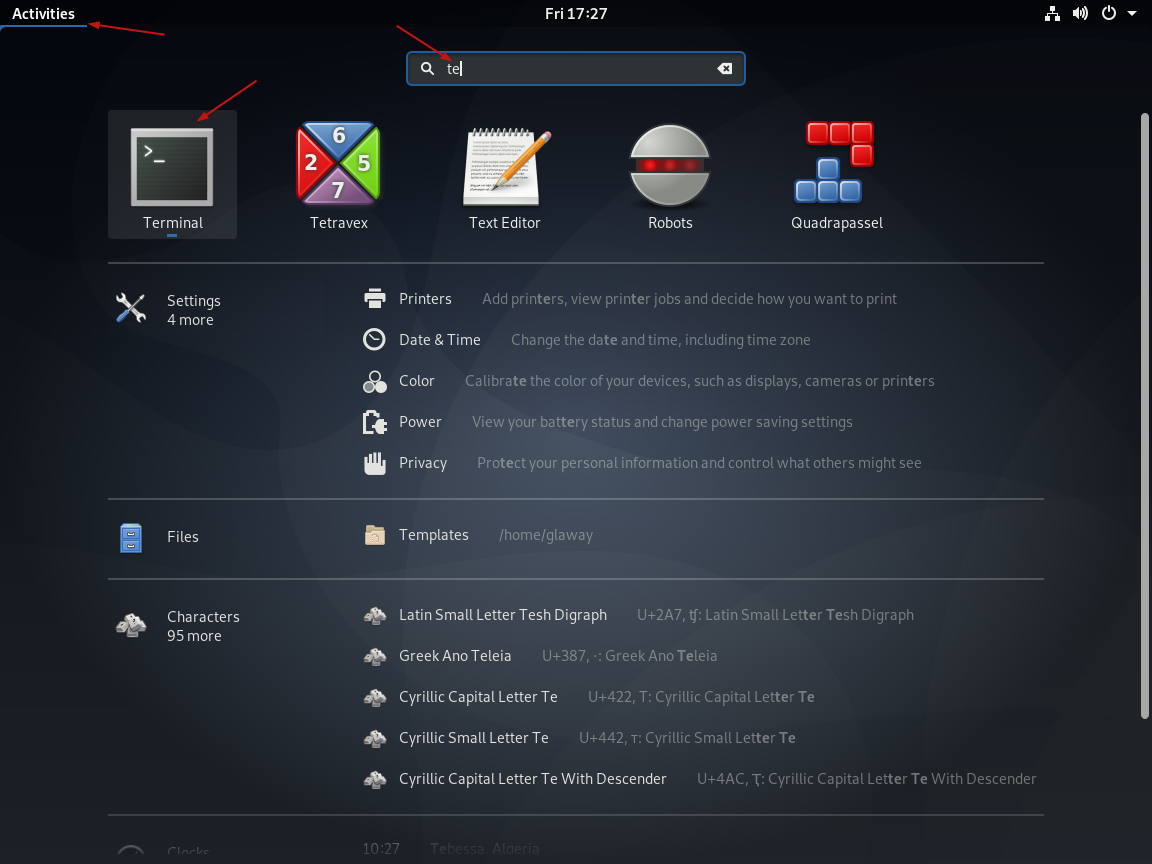The image size is (1152, 864).
Task: Open Date & Time settings result
Action: (587, 339)
